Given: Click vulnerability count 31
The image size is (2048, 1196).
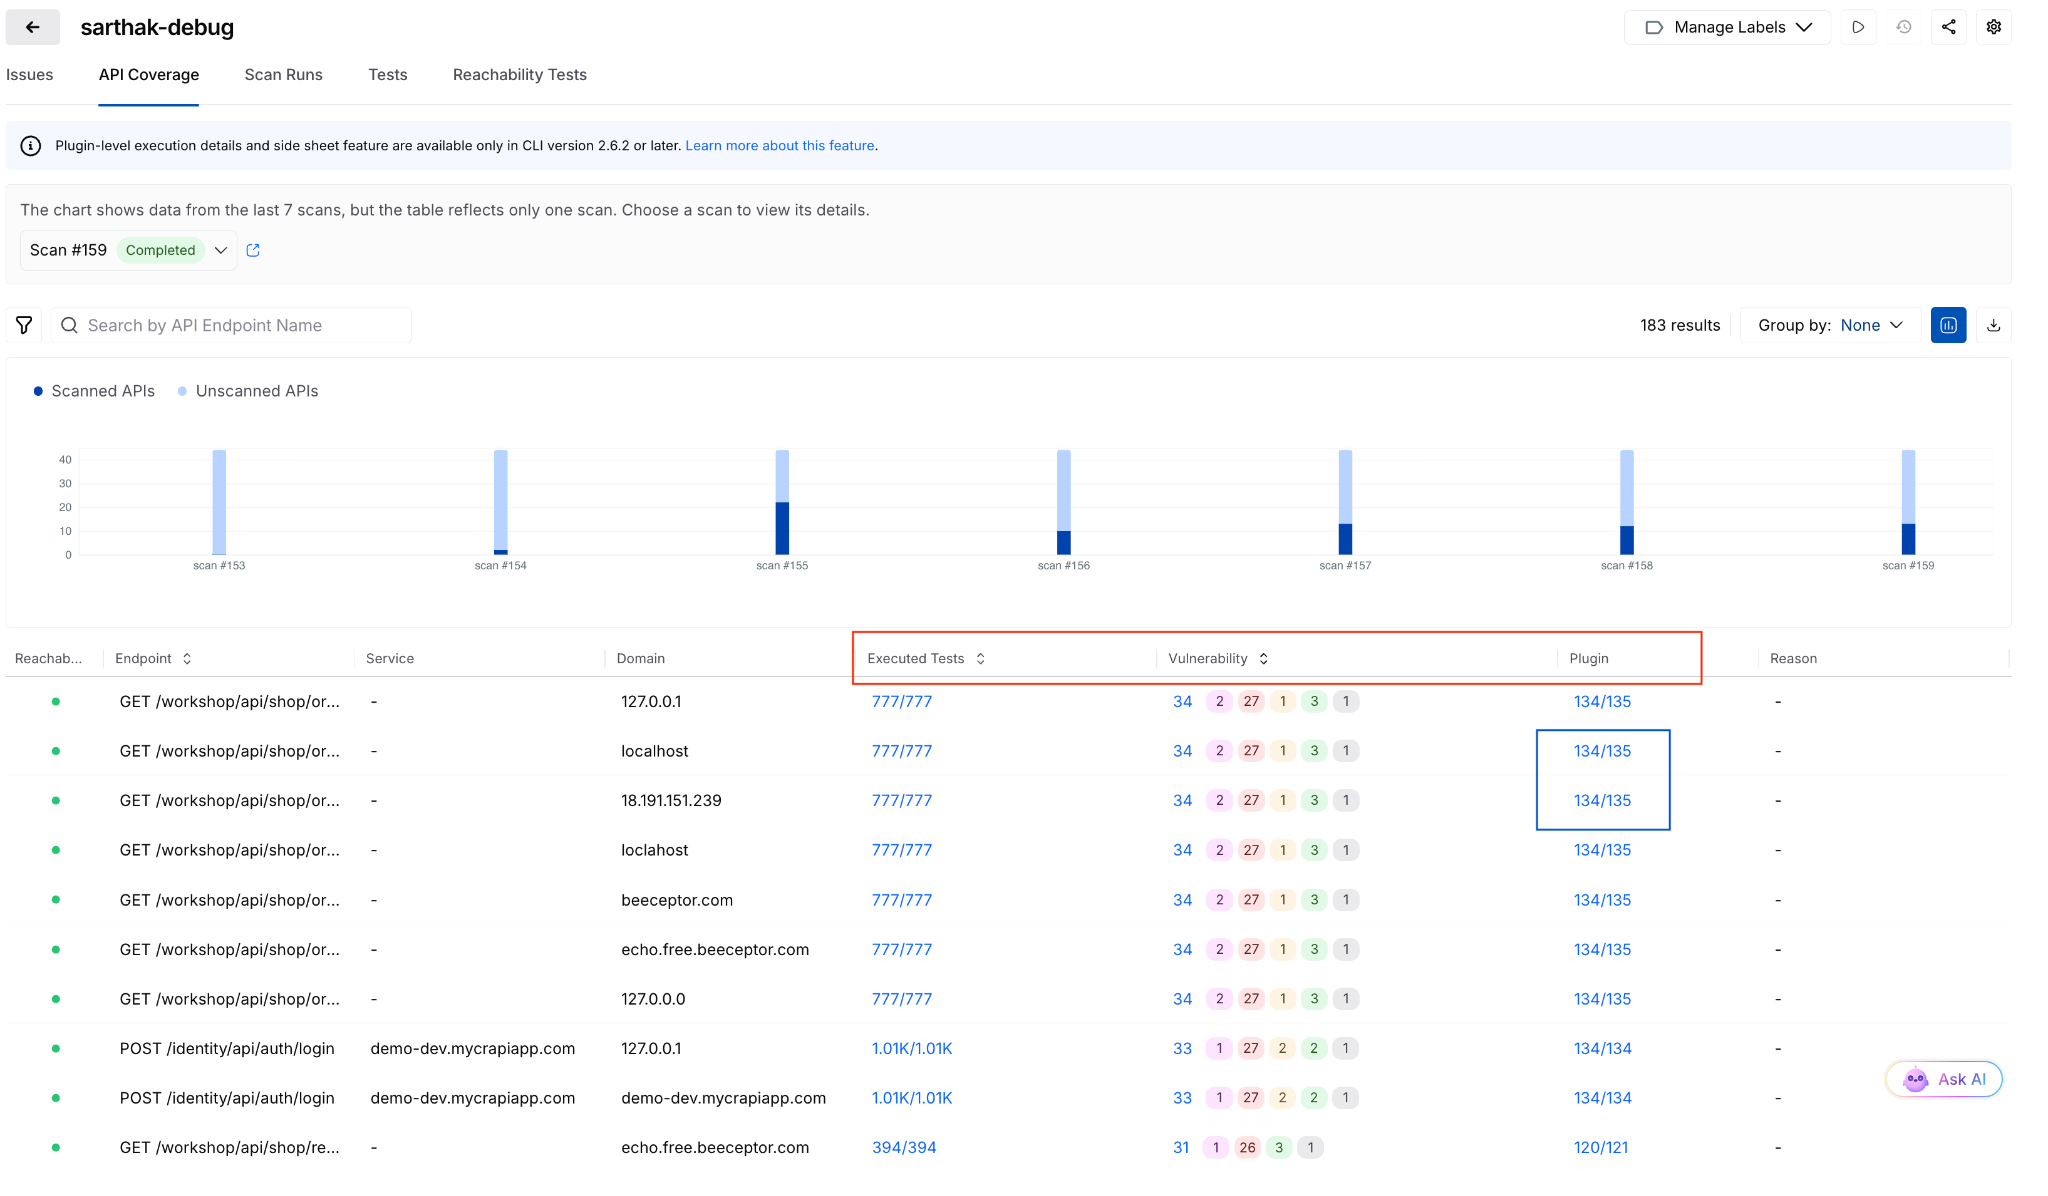Looking at the screenshot, I should click(1181, 1148).
